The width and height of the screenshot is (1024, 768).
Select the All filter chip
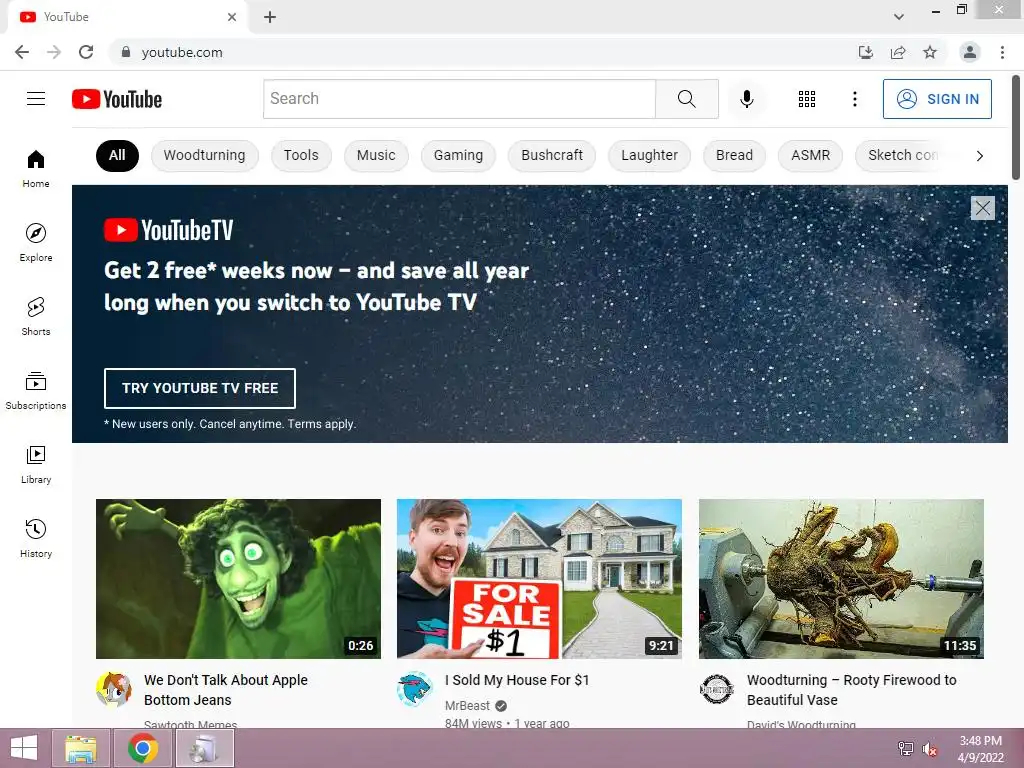(x=117, y=155)
